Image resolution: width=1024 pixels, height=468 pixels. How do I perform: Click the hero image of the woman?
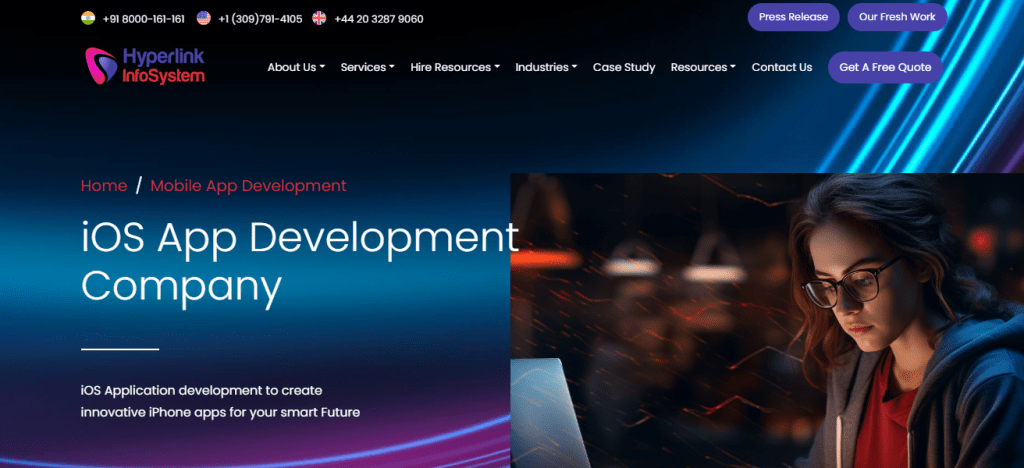[767, 320]
